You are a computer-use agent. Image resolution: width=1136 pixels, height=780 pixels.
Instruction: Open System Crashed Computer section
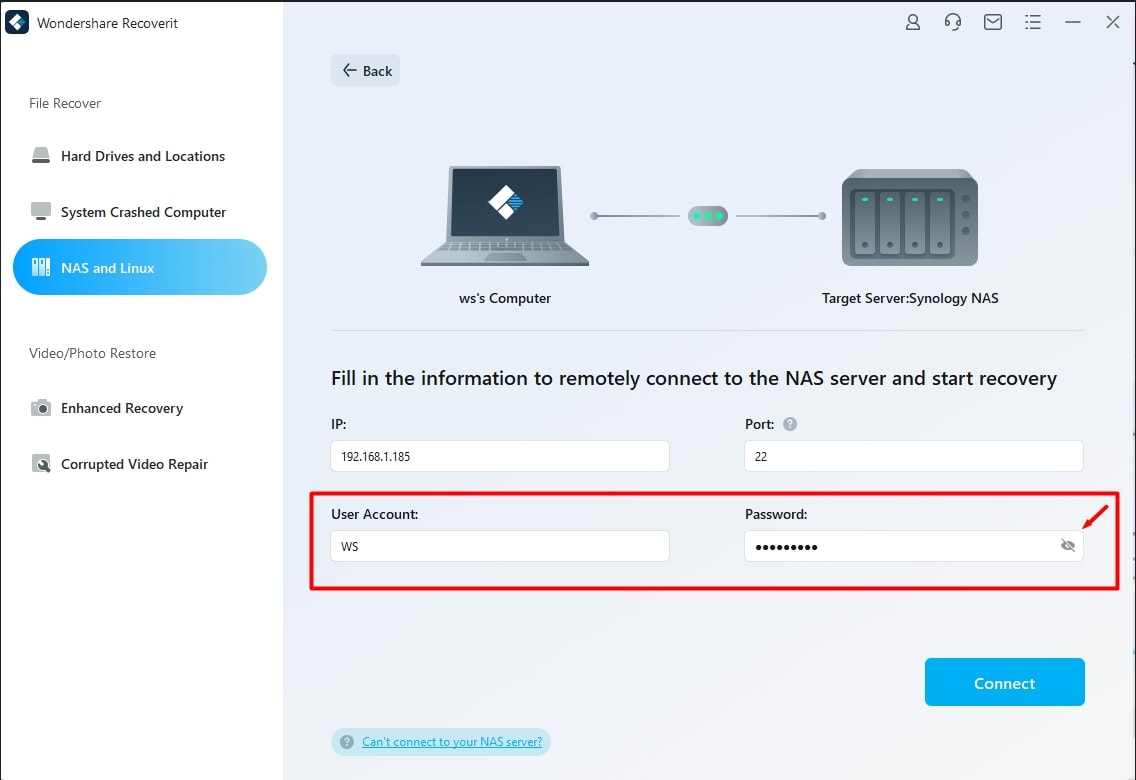(x=140, y=211)
